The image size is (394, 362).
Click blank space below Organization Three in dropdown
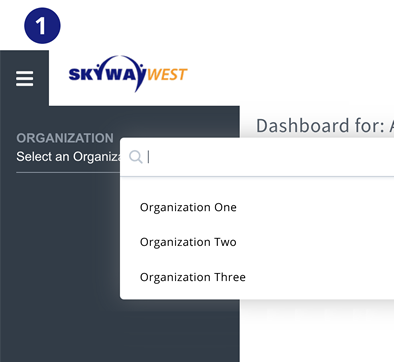tap(257, 292)
